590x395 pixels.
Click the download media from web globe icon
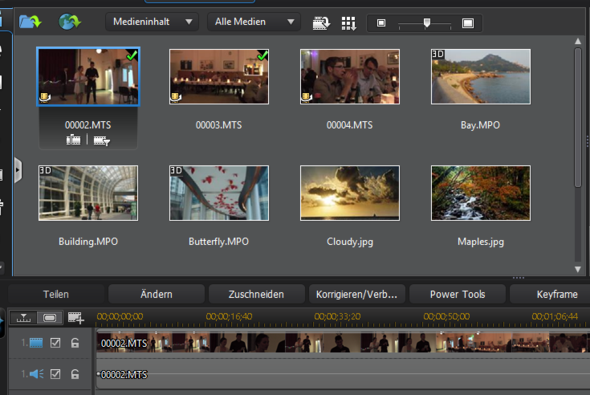point(70,21)
